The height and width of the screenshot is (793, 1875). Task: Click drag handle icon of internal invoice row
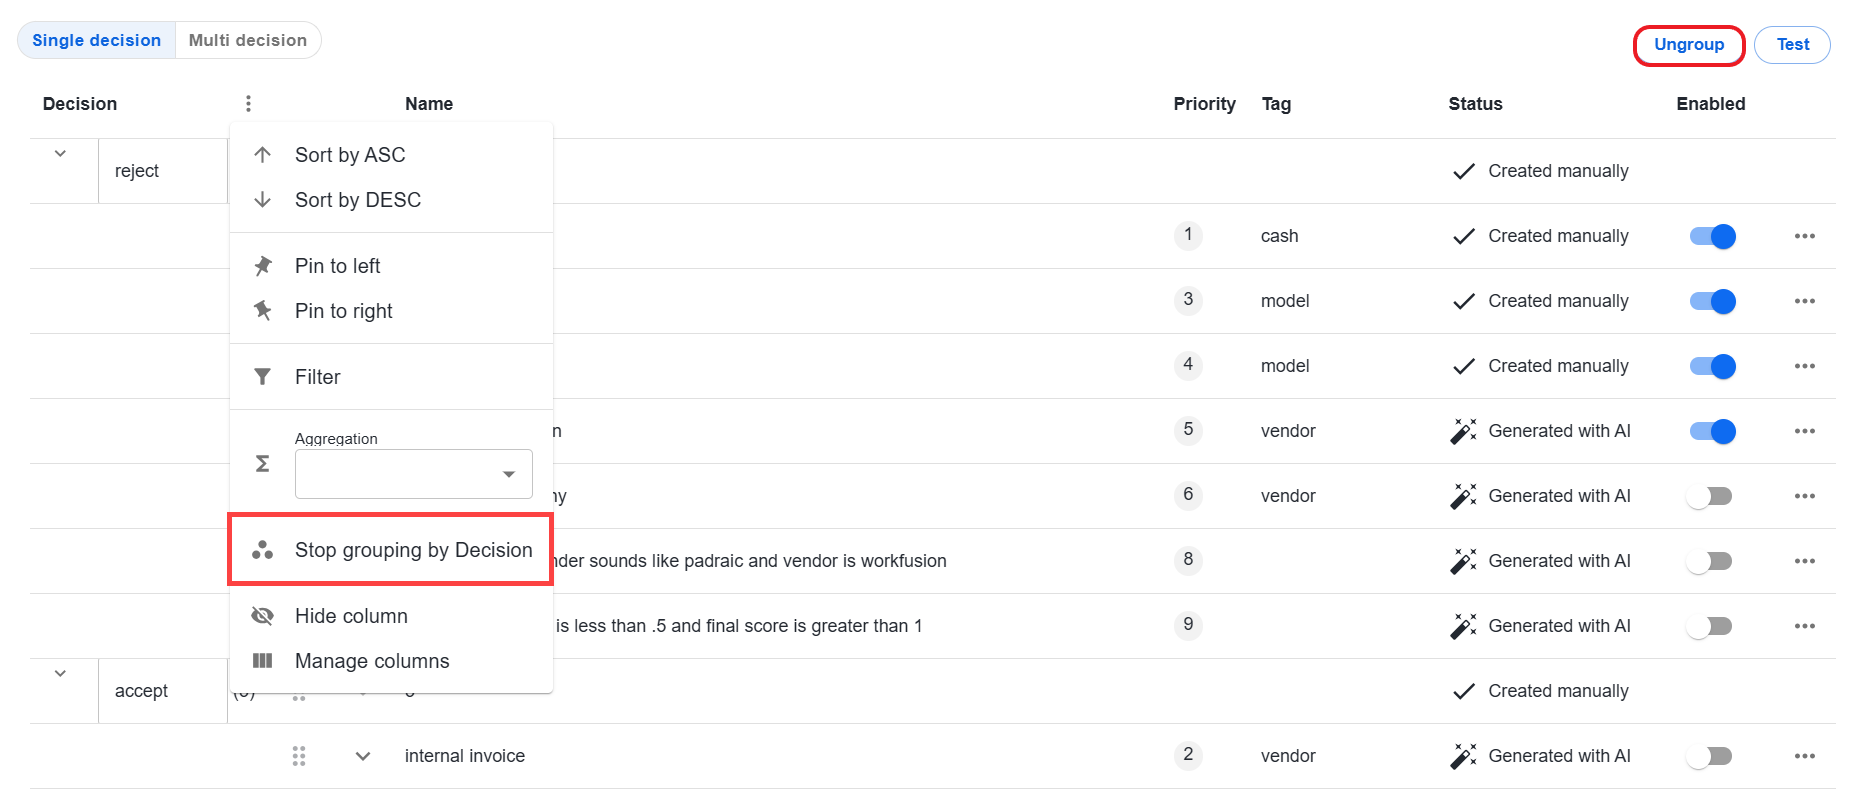coord(298,756)
